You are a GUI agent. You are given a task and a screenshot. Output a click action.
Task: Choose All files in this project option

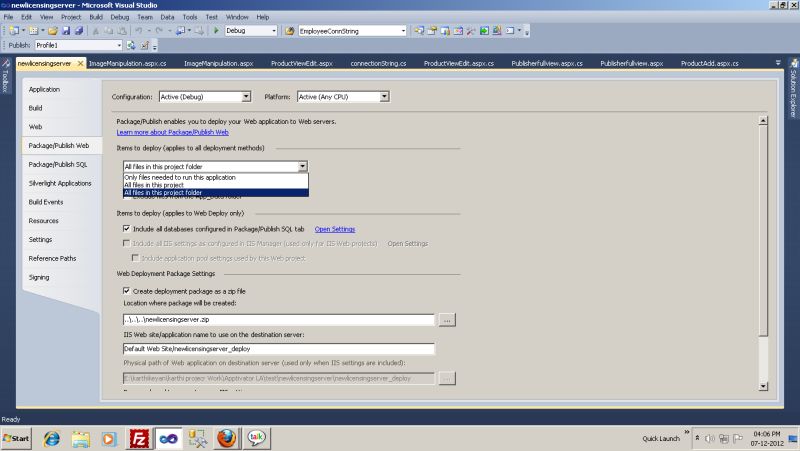tap(216, 185)
